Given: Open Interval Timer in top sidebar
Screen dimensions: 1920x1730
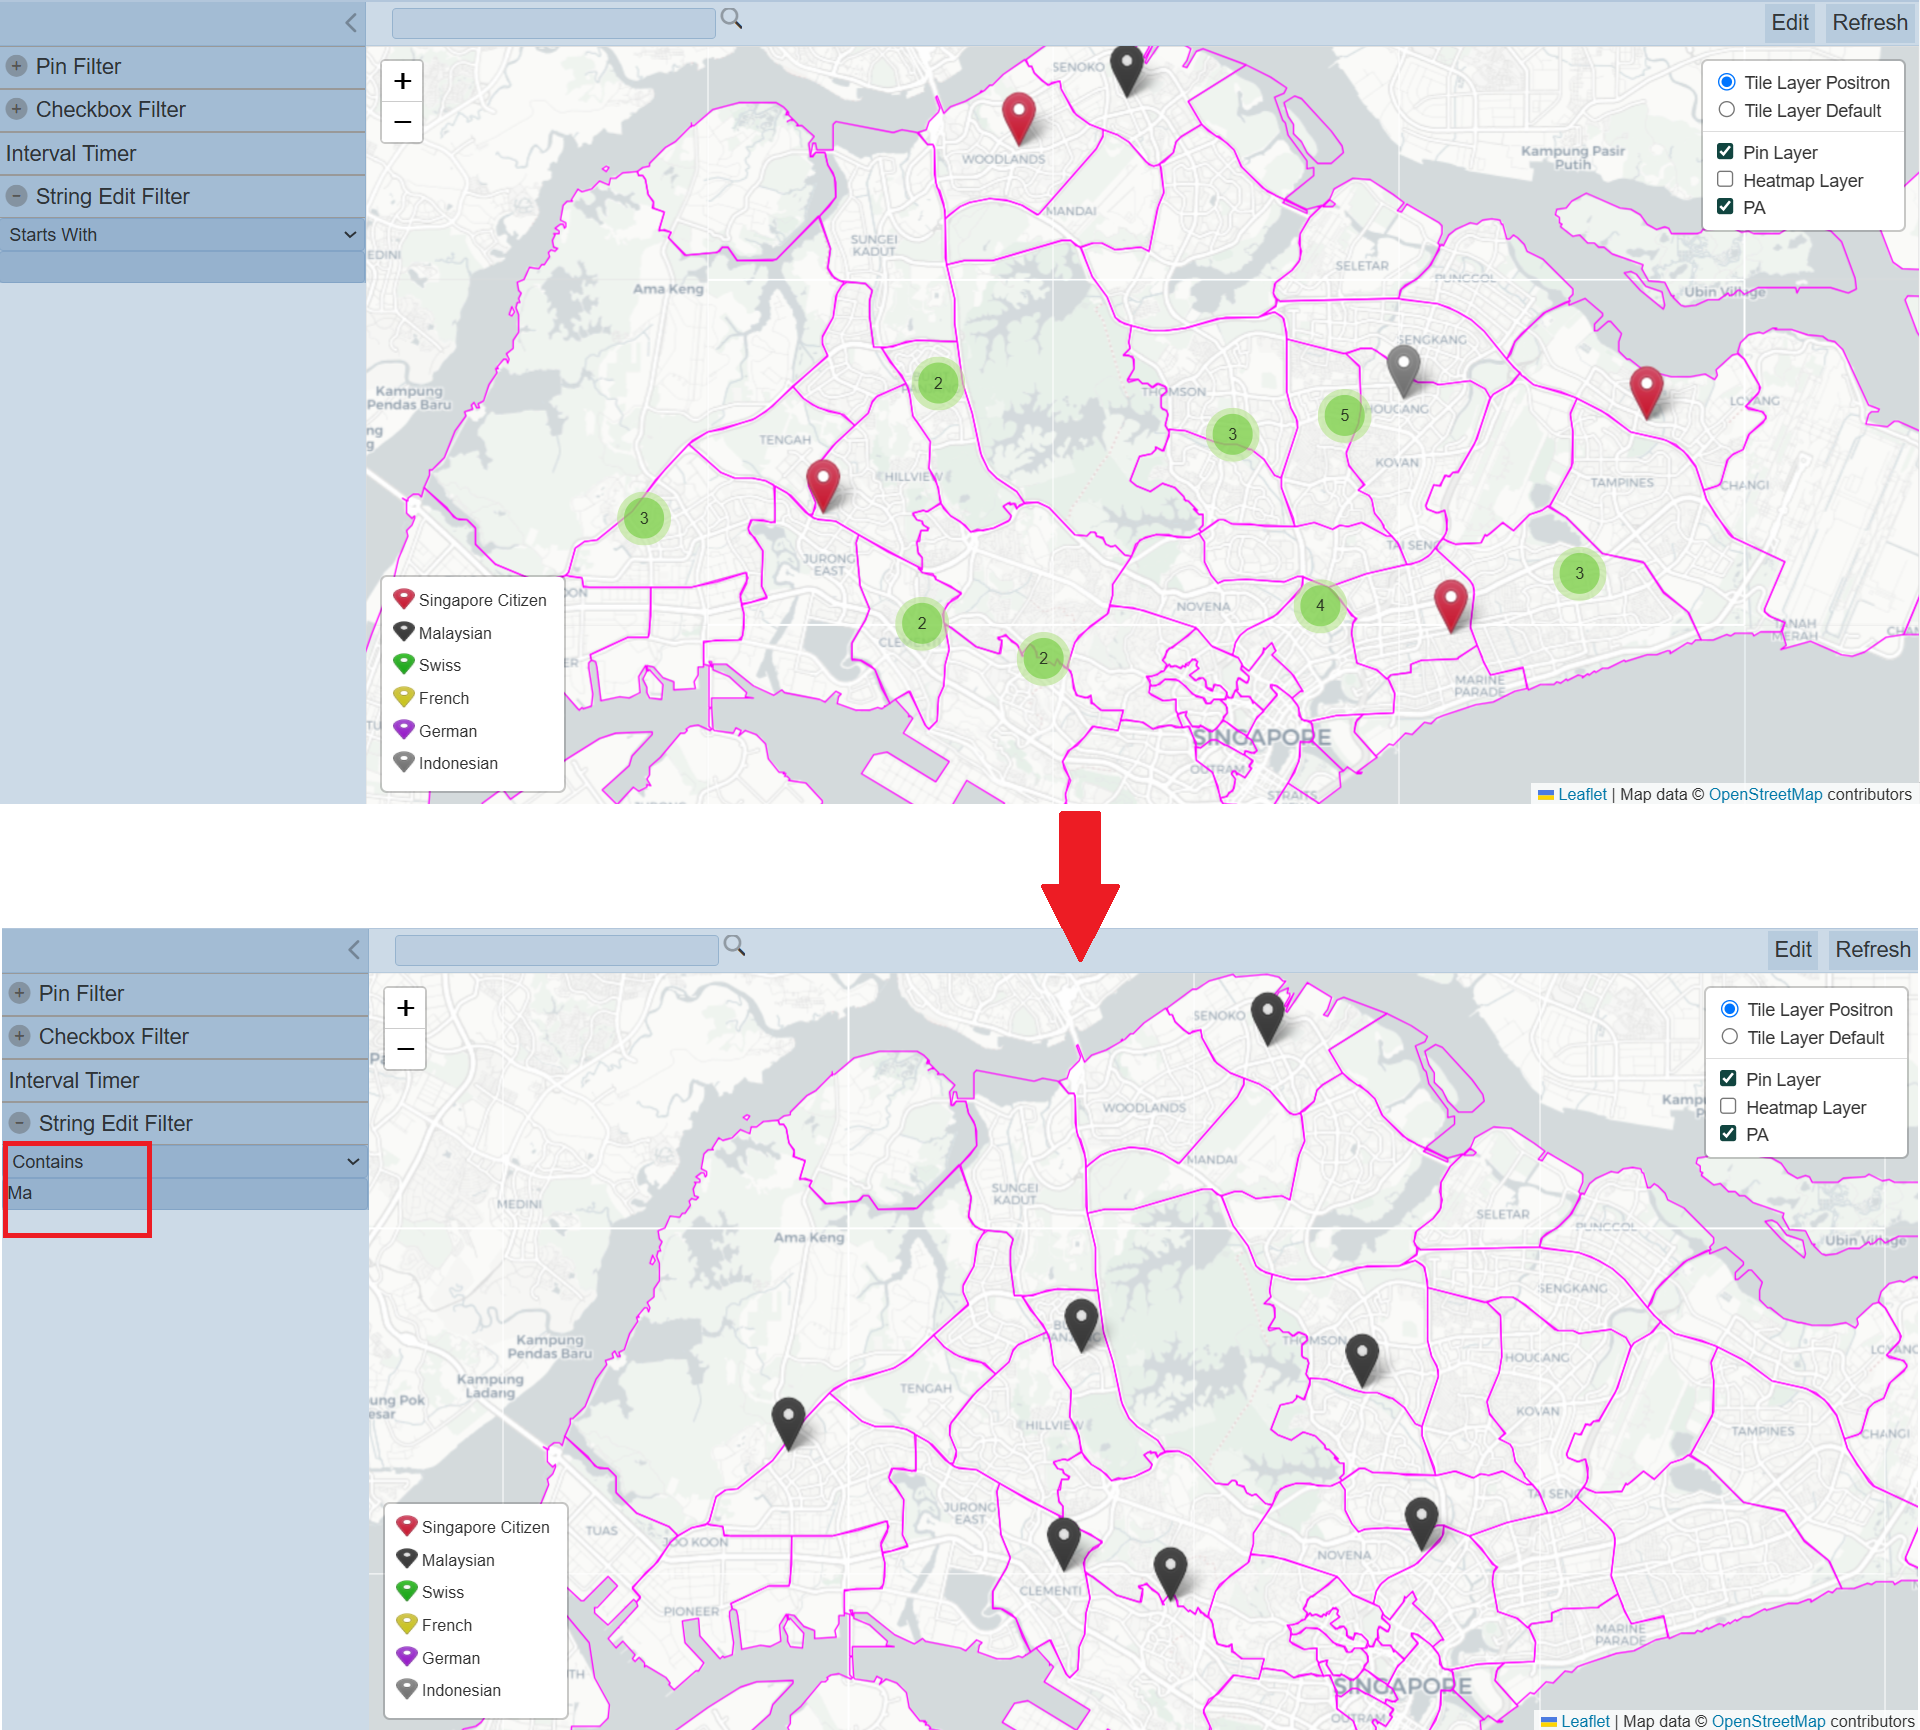Looking at the screenshot, I should point(71,153).
